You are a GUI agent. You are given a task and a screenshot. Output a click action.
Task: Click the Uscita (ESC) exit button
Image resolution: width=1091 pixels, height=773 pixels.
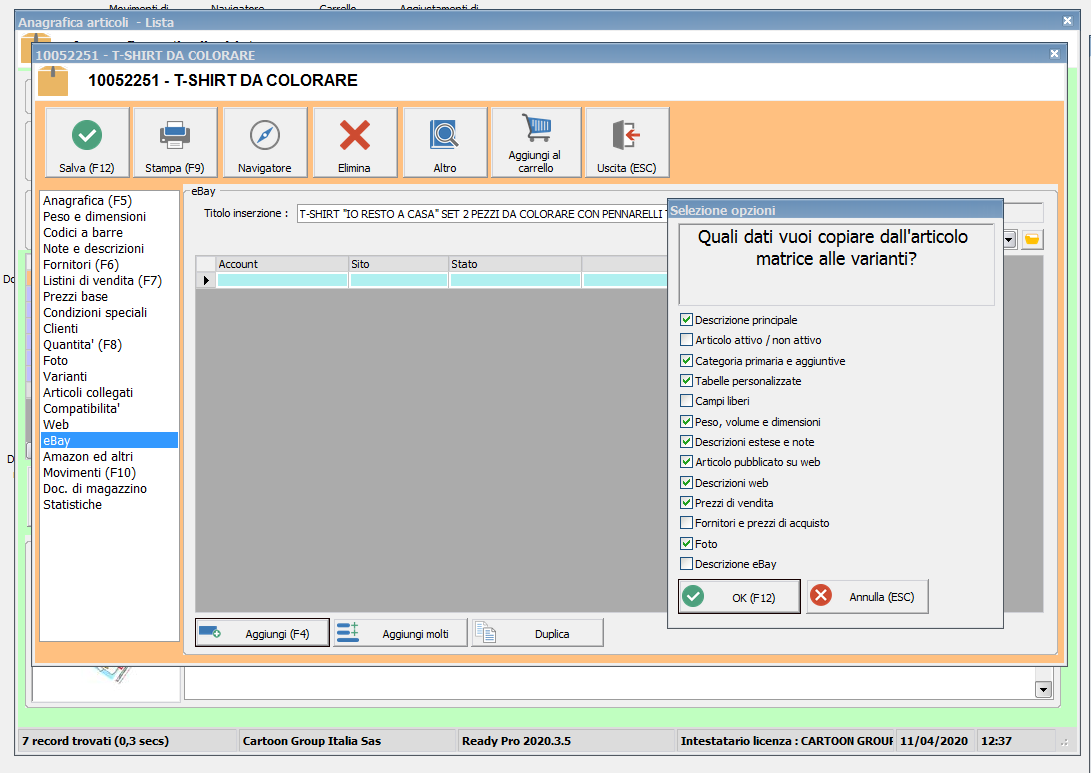[627, 142]
